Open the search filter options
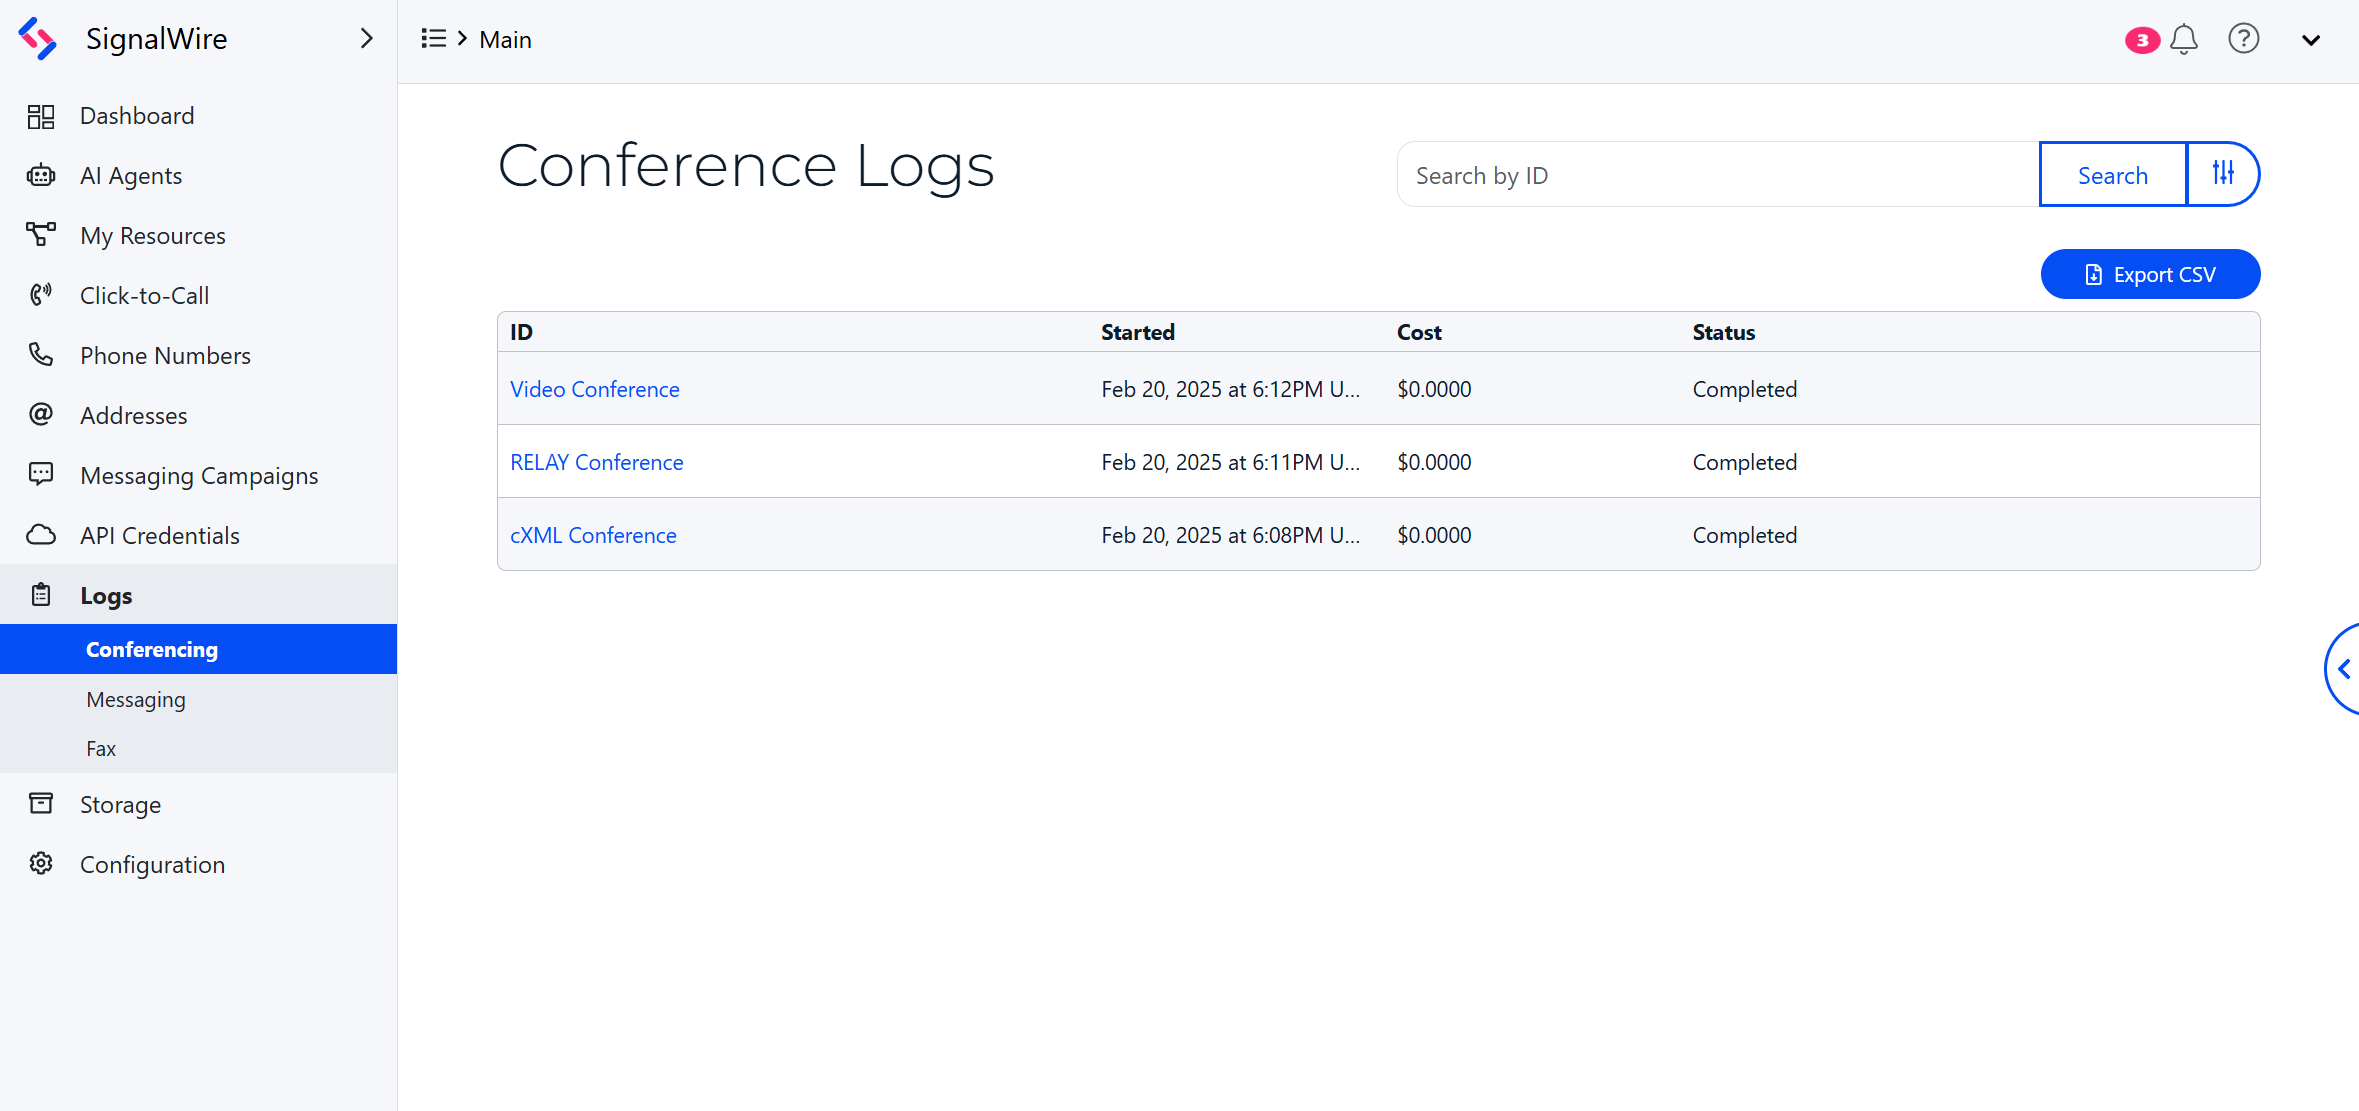The width and height of the screenshot is (2359, 1111). click(x=2223, y=174)
